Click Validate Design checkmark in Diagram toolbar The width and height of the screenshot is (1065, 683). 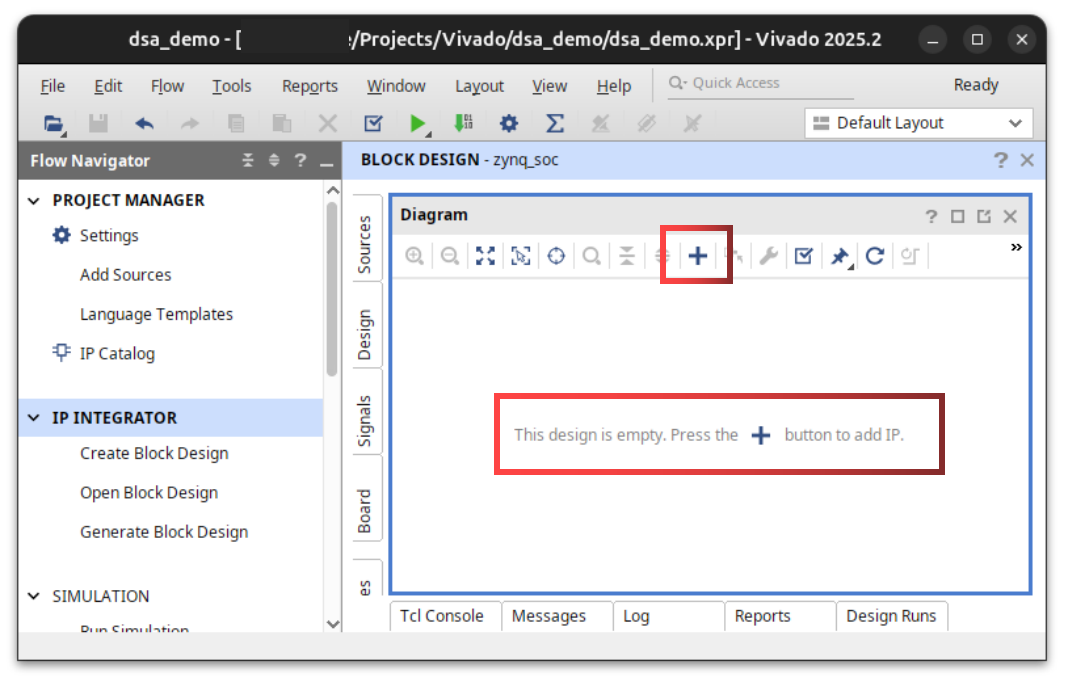[x=803, y=256]
